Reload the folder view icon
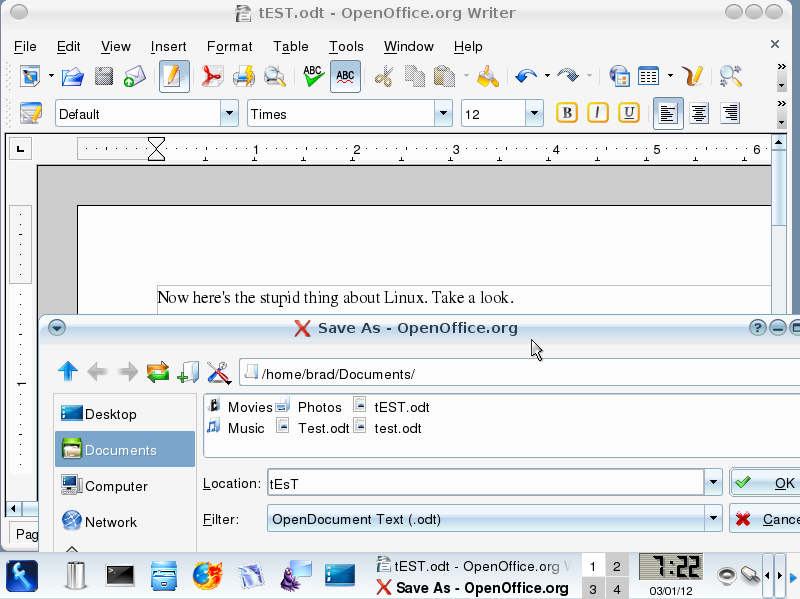Screen dimensions: 800x599 [x=158, y=372]
